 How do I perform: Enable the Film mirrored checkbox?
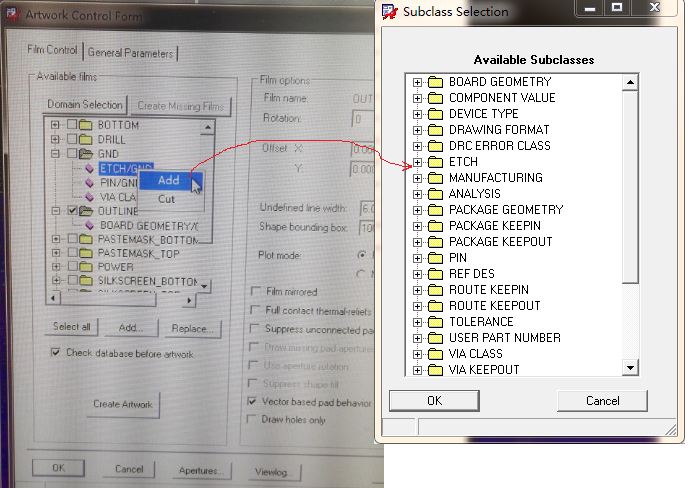pos(254,292)
